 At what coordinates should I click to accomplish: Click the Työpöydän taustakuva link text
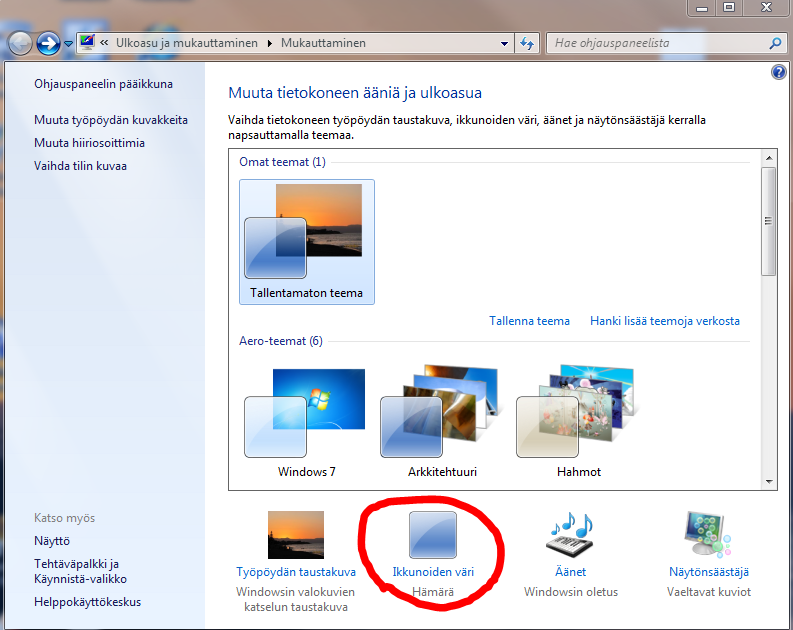tap(296, 572)
